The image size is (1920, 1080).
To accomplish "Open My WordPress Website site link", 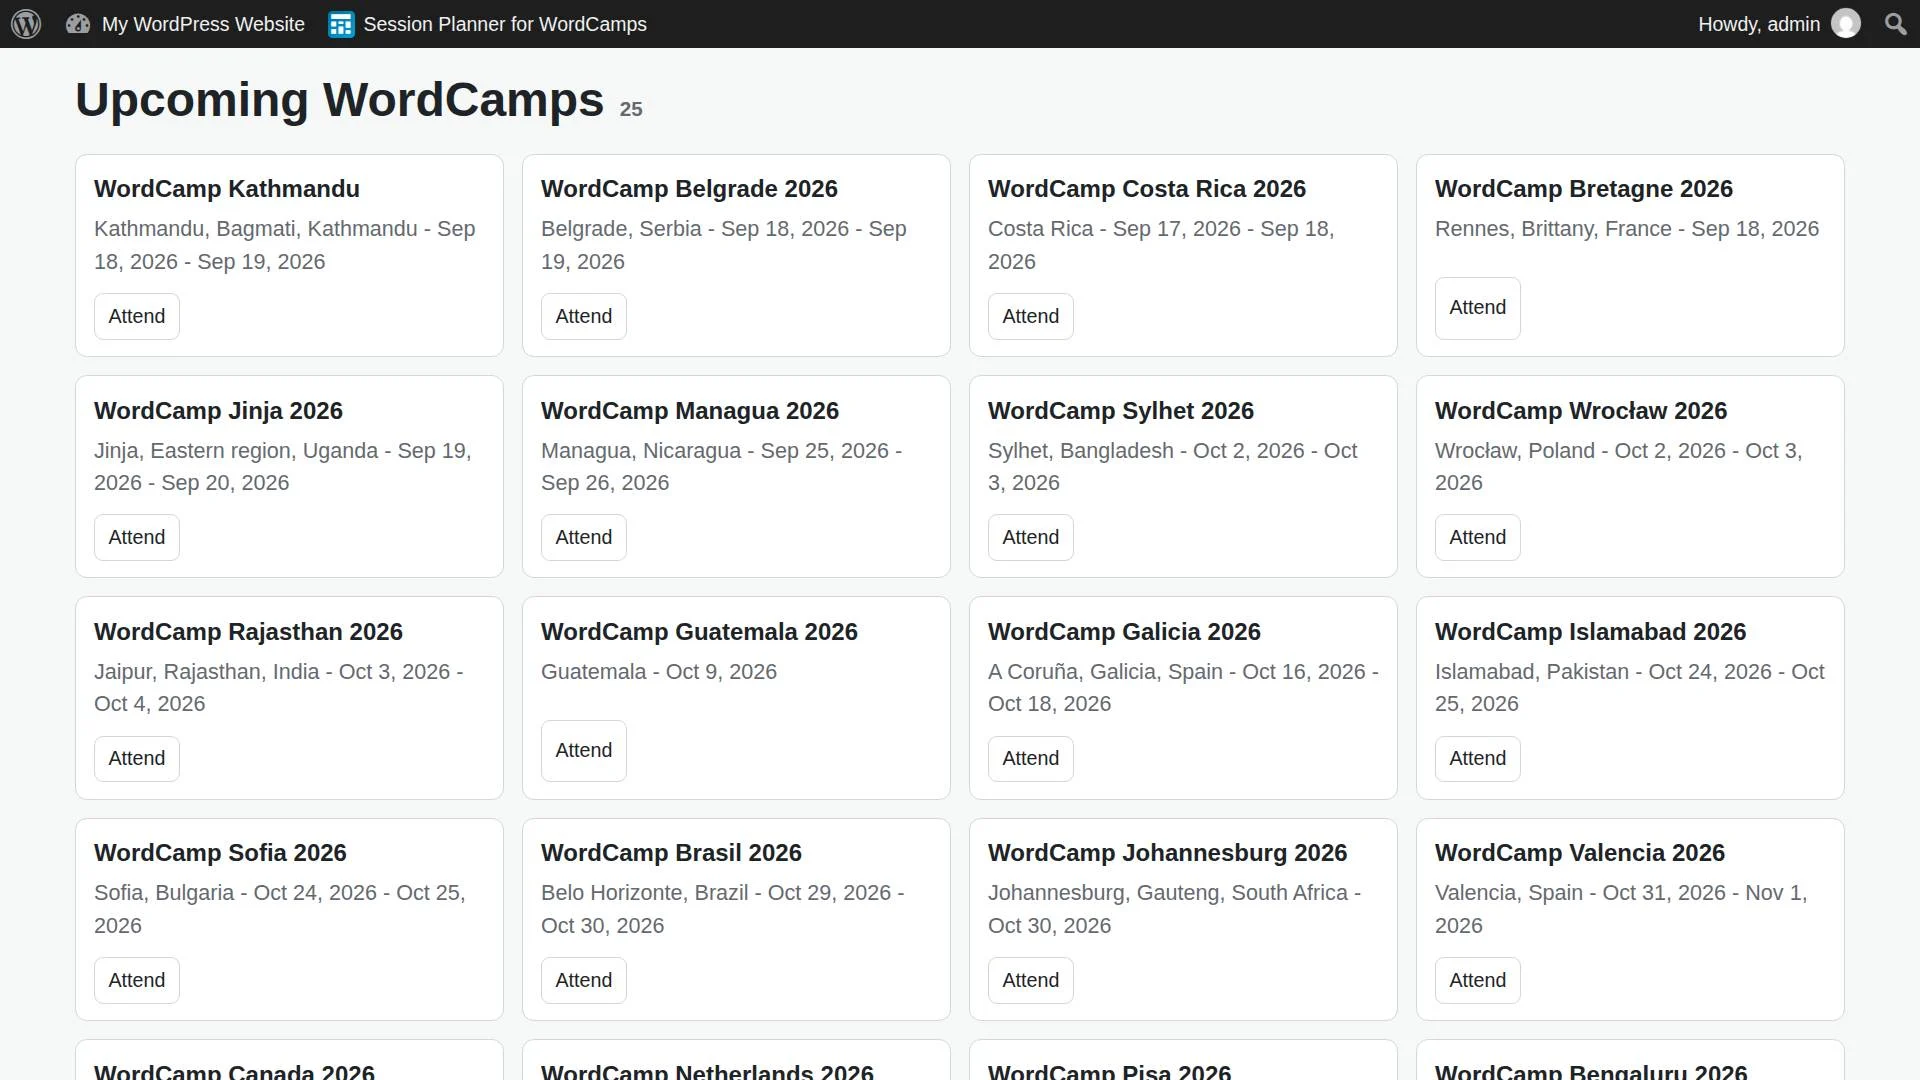I will [x=203, y=24].
